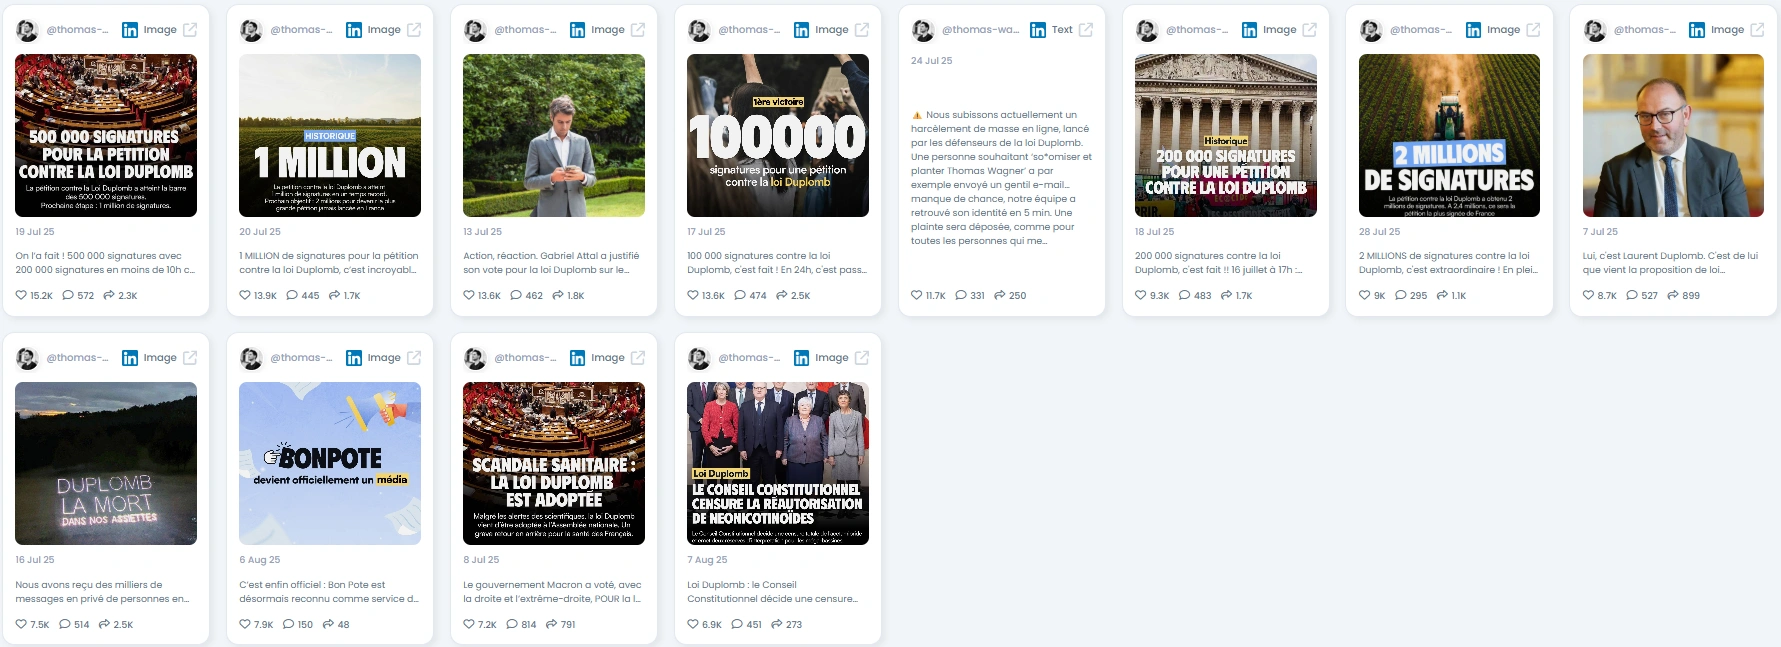This screenshot has height=647, width=1781.
Task: Click heart icon showing 15.2K likes
Action: point(21,295)
